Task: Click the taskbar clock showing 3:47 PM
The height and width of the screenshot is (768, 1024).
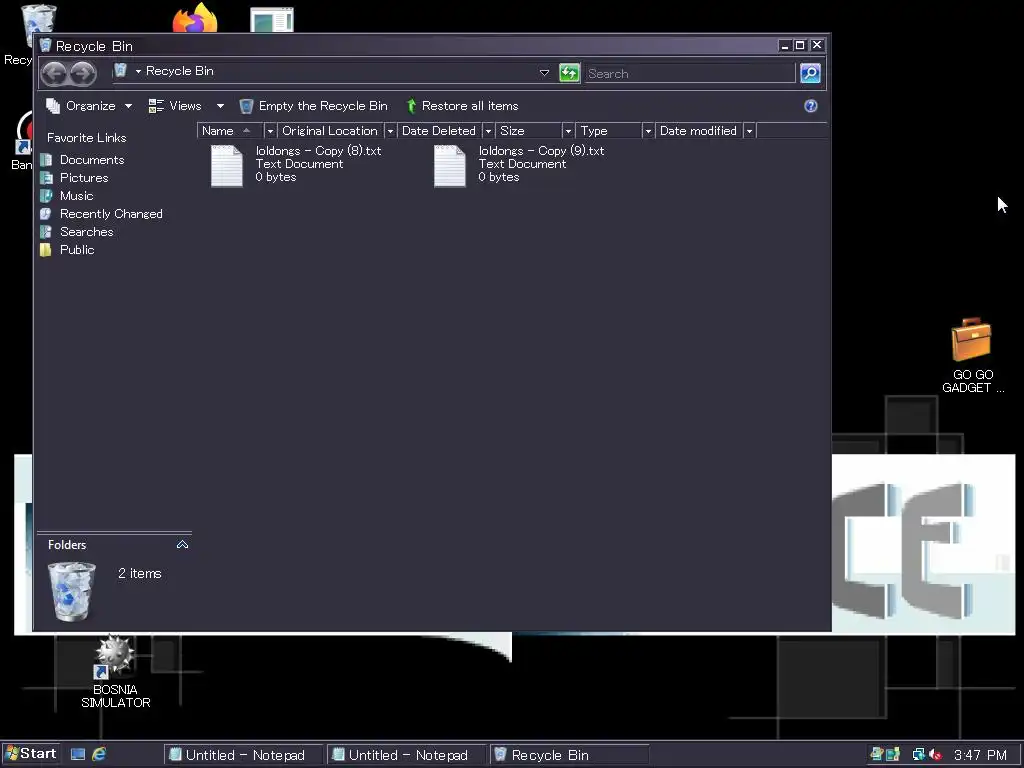Action: pos(980,755)
